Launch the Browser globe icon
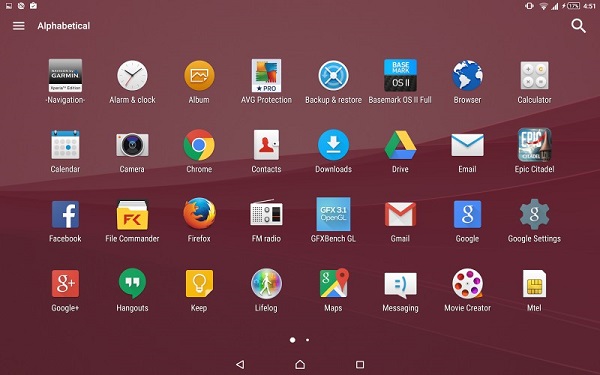This screenshot has width=600, height=375. point(467,75)
